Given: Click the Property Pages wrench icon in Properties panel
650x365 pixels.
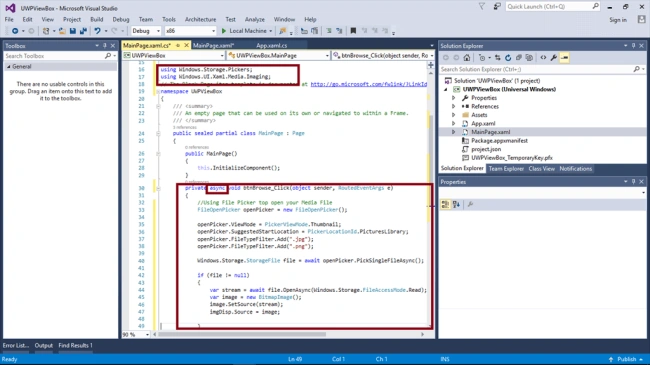Looking at the screenshot, I should [470, 204].
